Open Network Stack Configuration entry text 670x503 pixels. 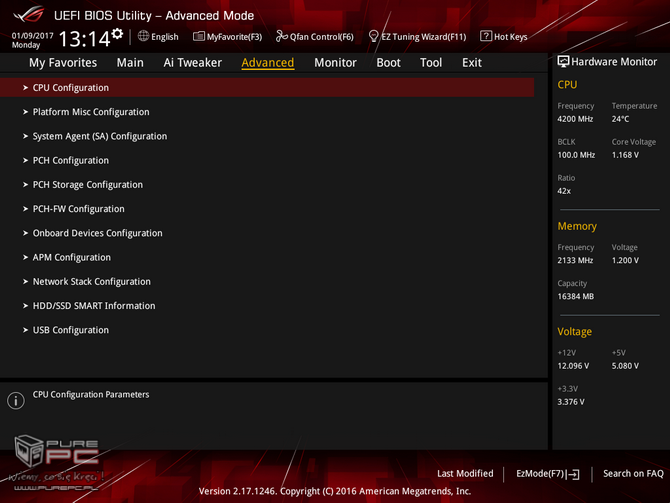click(91, 282)
